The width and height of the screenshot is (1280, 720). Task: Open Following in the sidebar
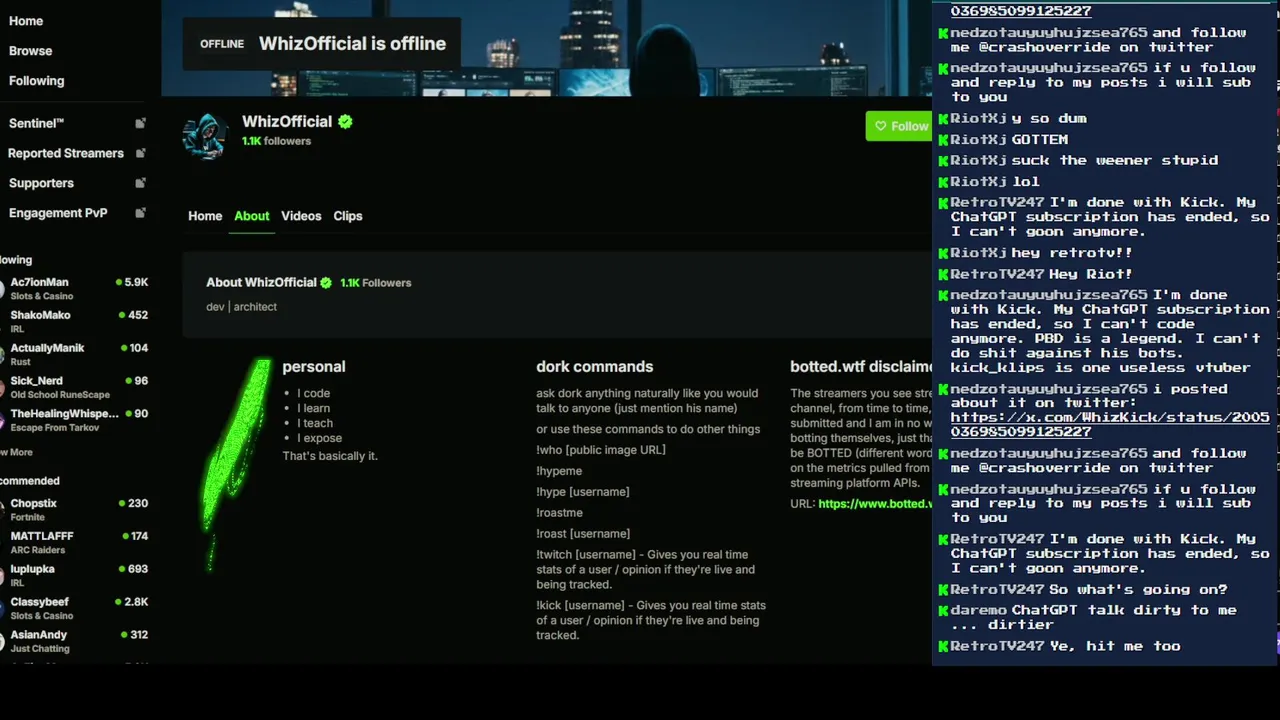36,81
